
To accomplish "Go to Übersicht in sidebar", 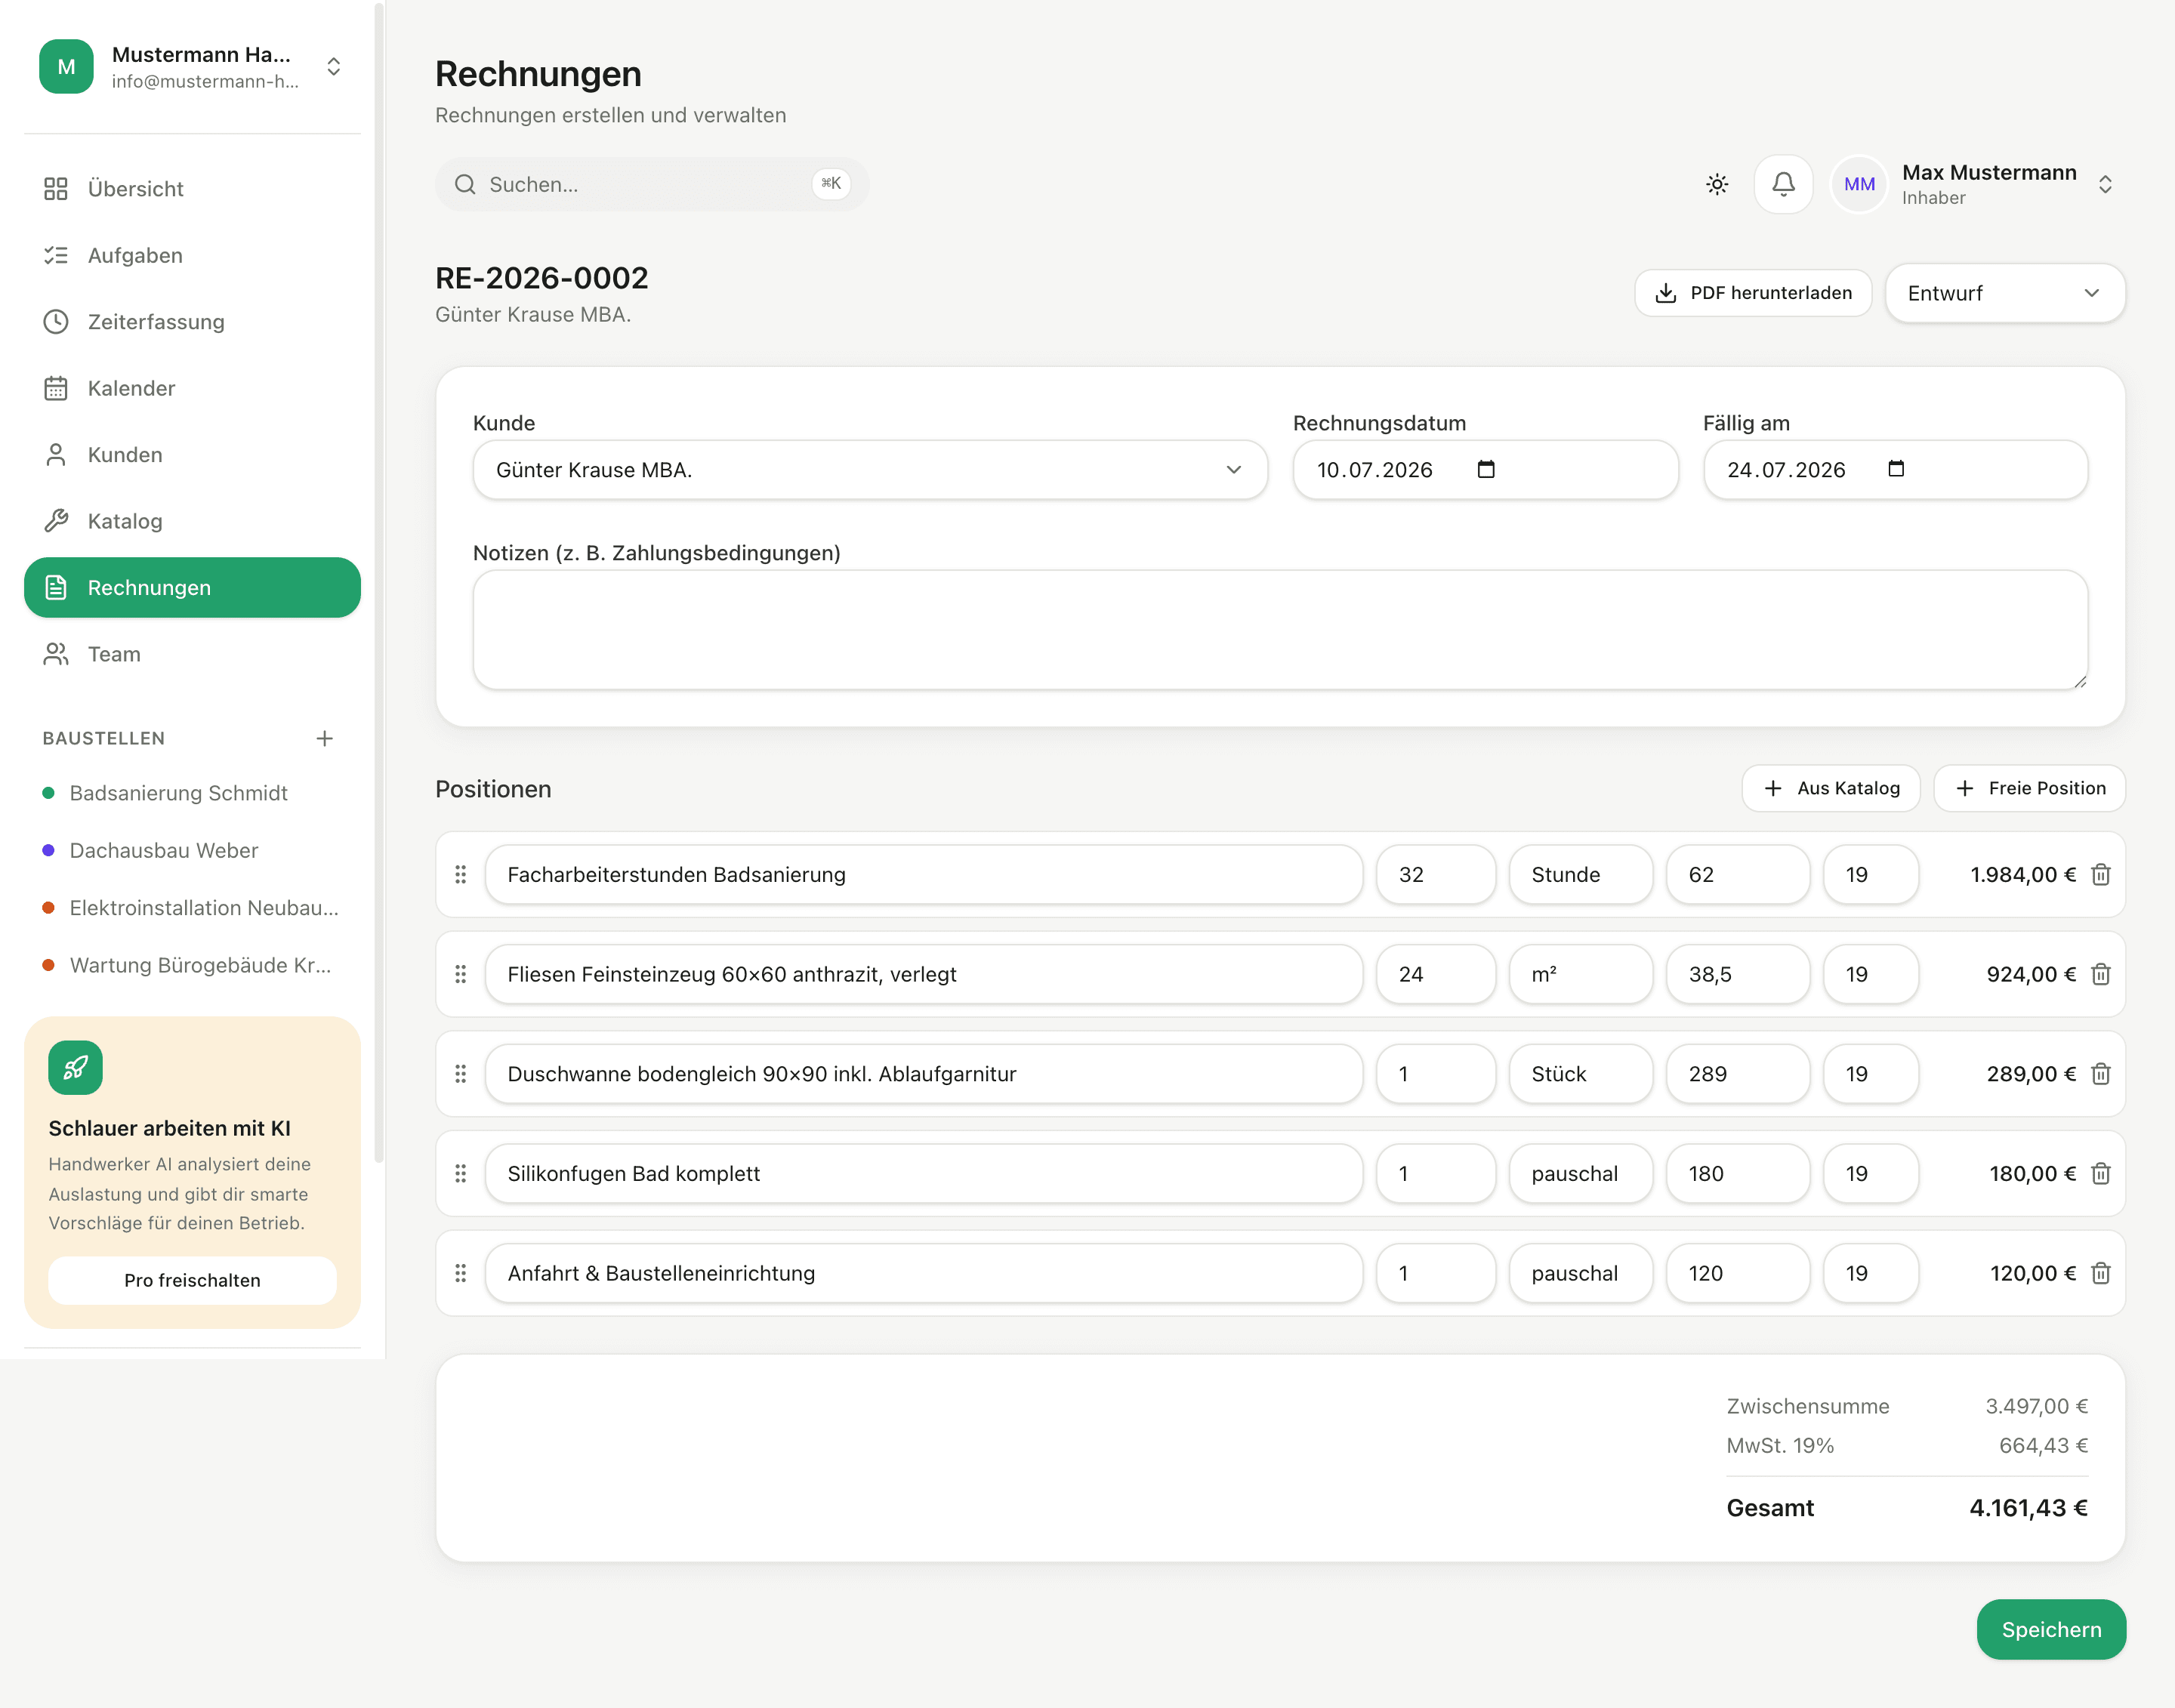I will [x=192, y=189].
